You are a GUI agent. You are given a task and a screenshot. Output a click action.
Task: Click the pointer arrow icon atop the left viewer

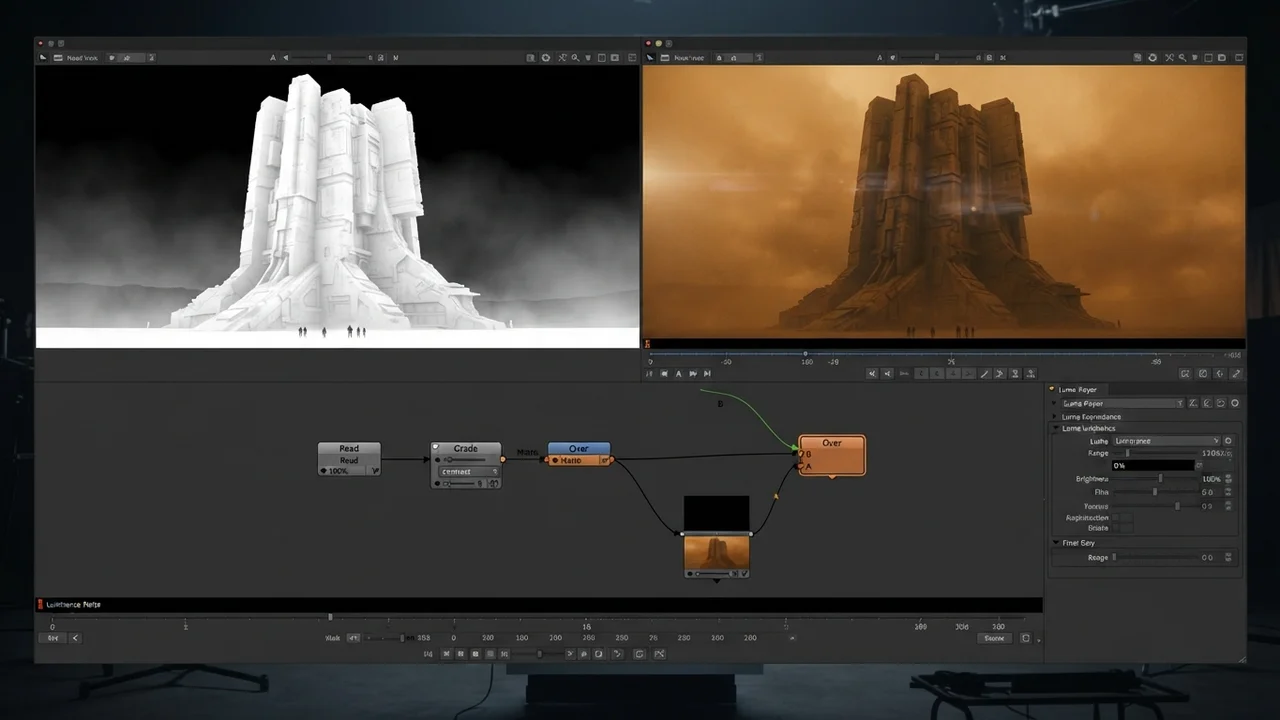click(42, 58)
